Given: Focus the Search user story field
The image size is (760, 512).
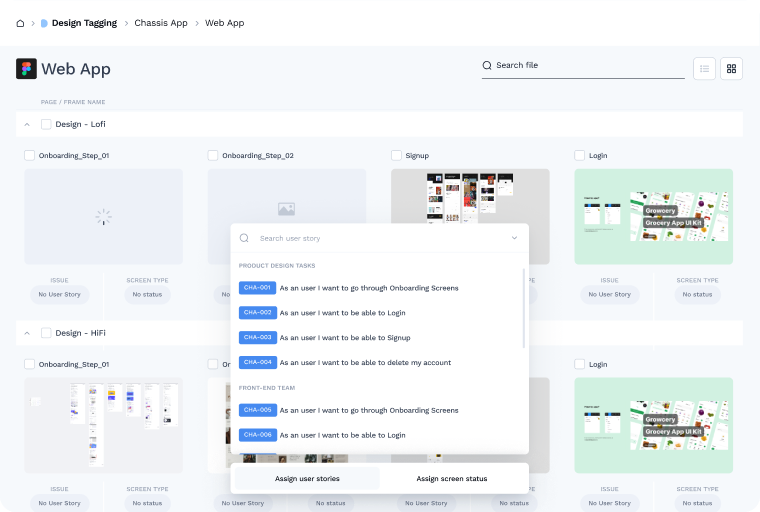Looking at the screenshot, I should coord(380,238).
